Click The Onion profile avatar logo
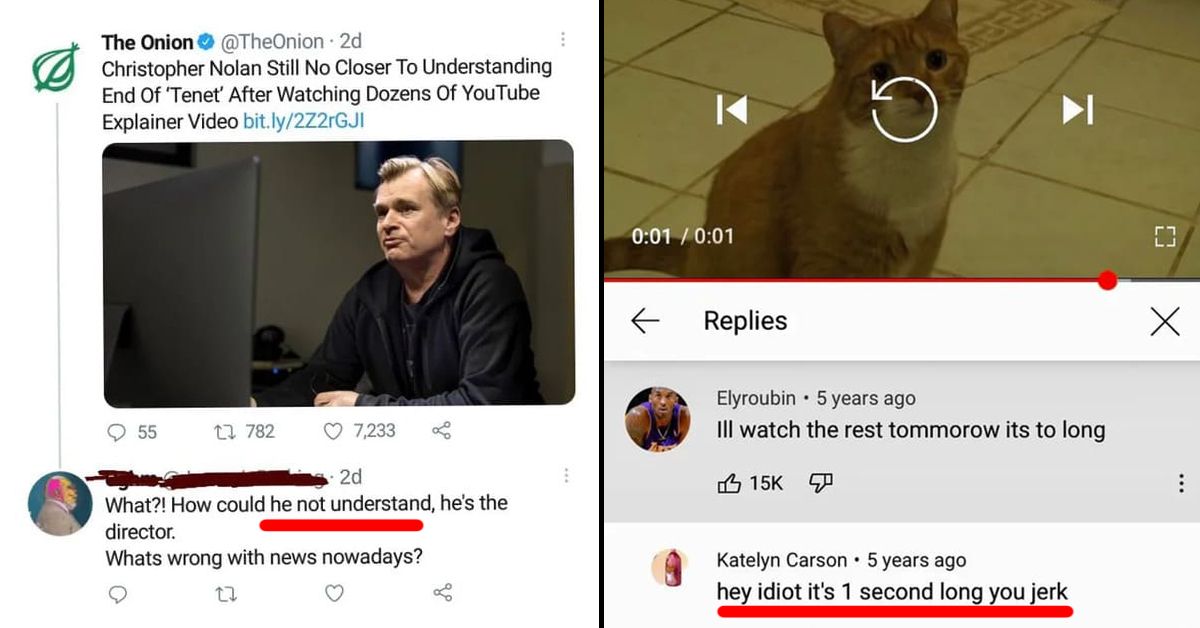The height and width of the screenshot is (628, 1200). 55,66
